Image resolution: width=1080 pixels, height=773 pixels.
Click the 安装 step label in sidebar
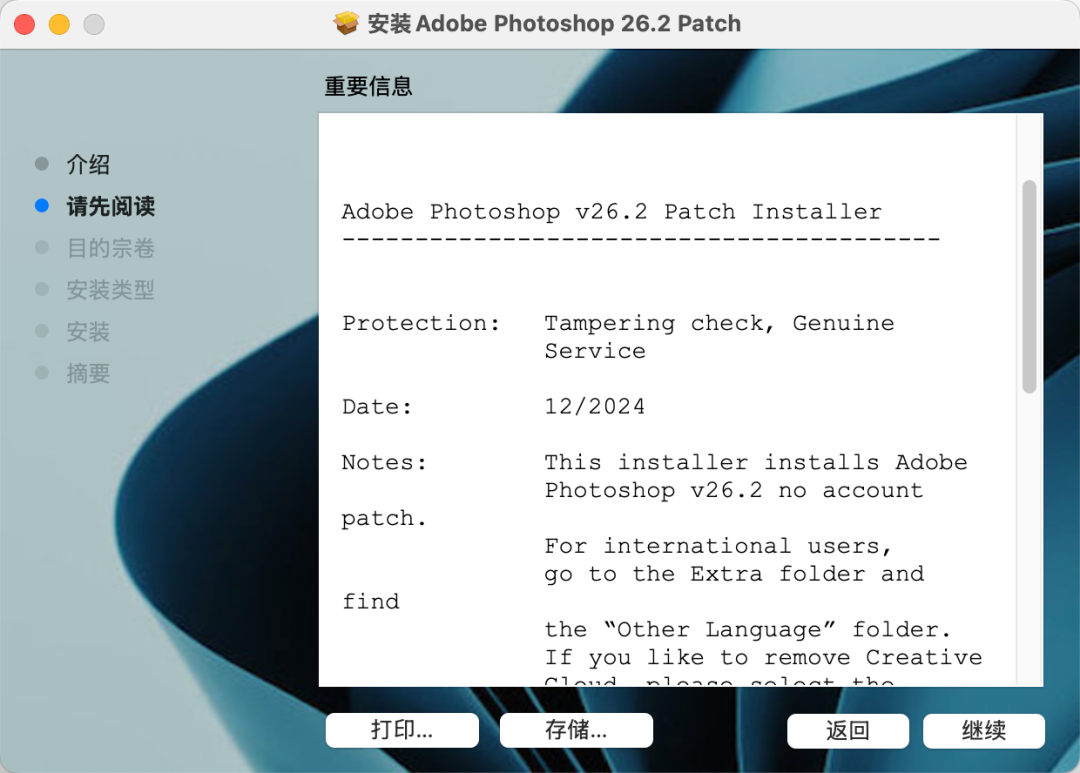(x=88, y=332)
